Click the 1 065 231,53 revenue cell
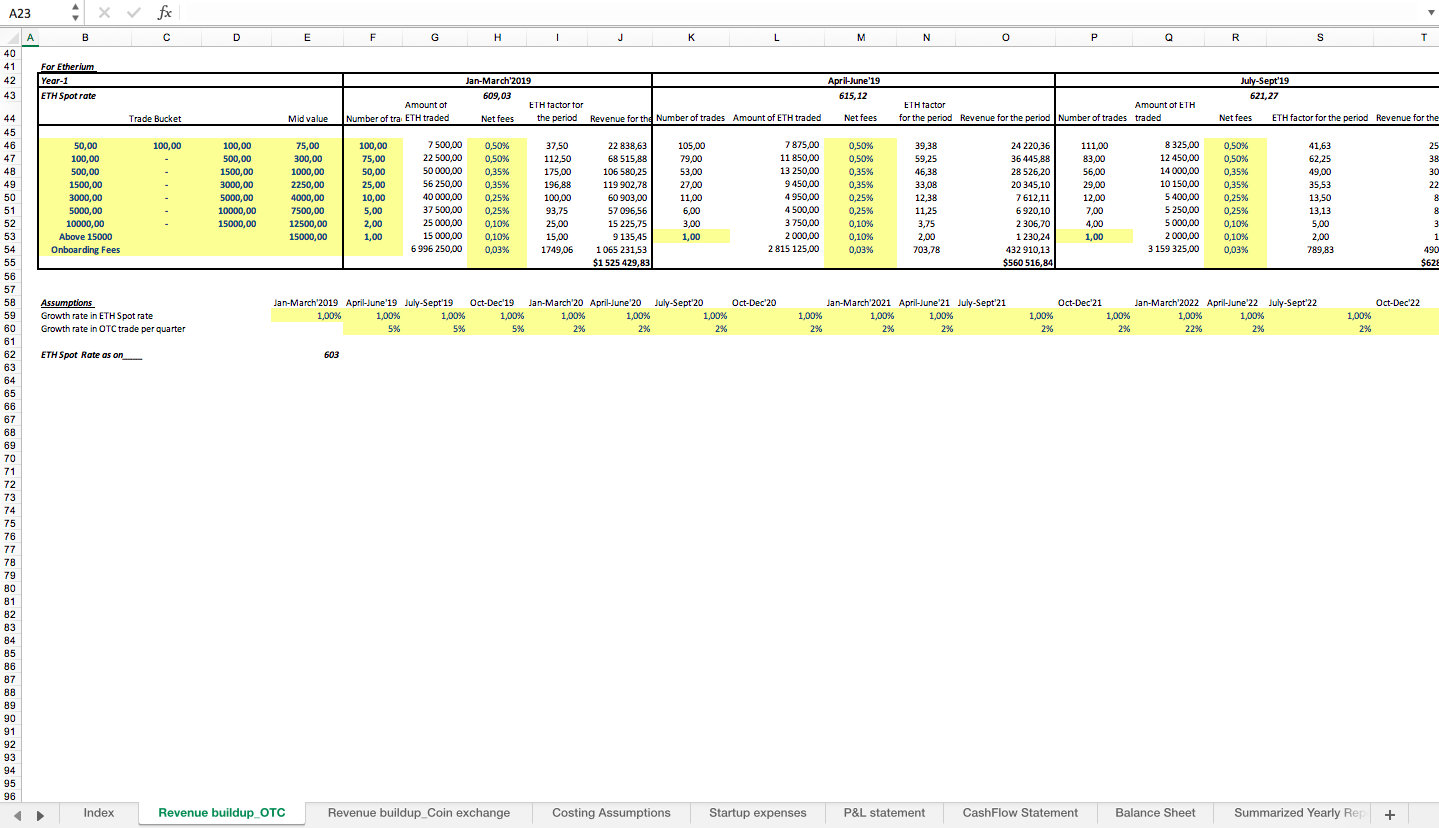 (x=621, y=250)
